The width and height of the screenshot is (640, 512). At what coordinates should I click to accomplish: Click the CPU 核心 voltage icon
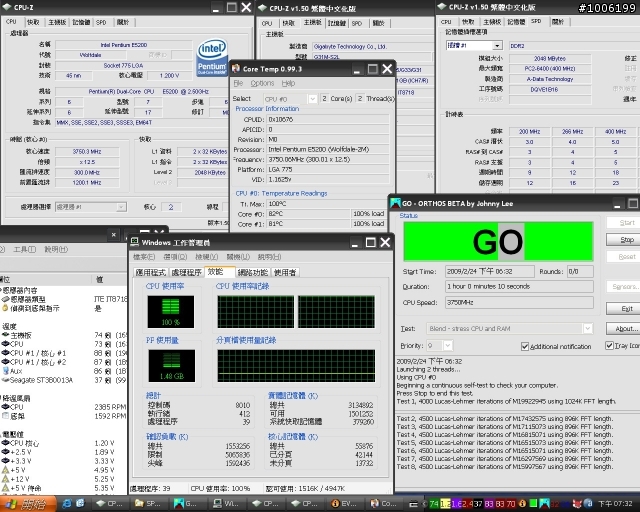pyautogui.click(x=5, y=443)
